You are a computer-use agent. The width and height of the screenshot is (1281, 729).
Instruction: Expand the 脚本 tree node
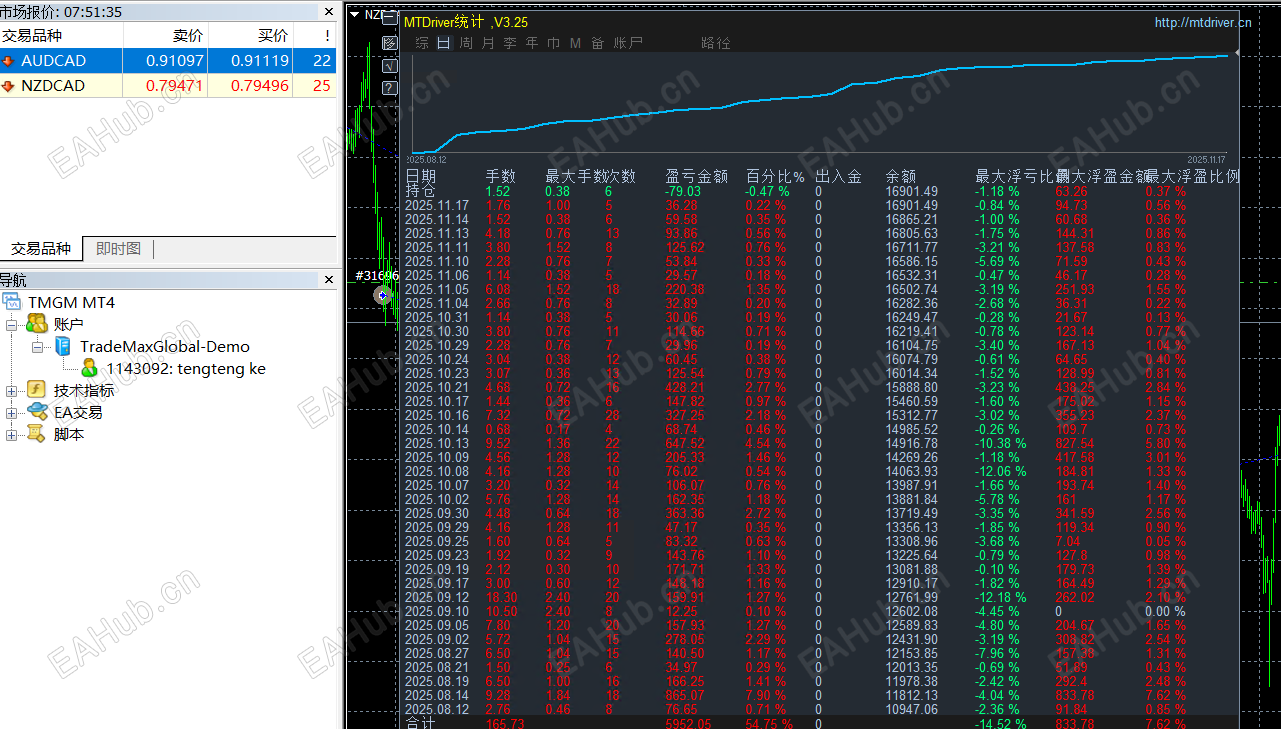[x=12, y=434]
